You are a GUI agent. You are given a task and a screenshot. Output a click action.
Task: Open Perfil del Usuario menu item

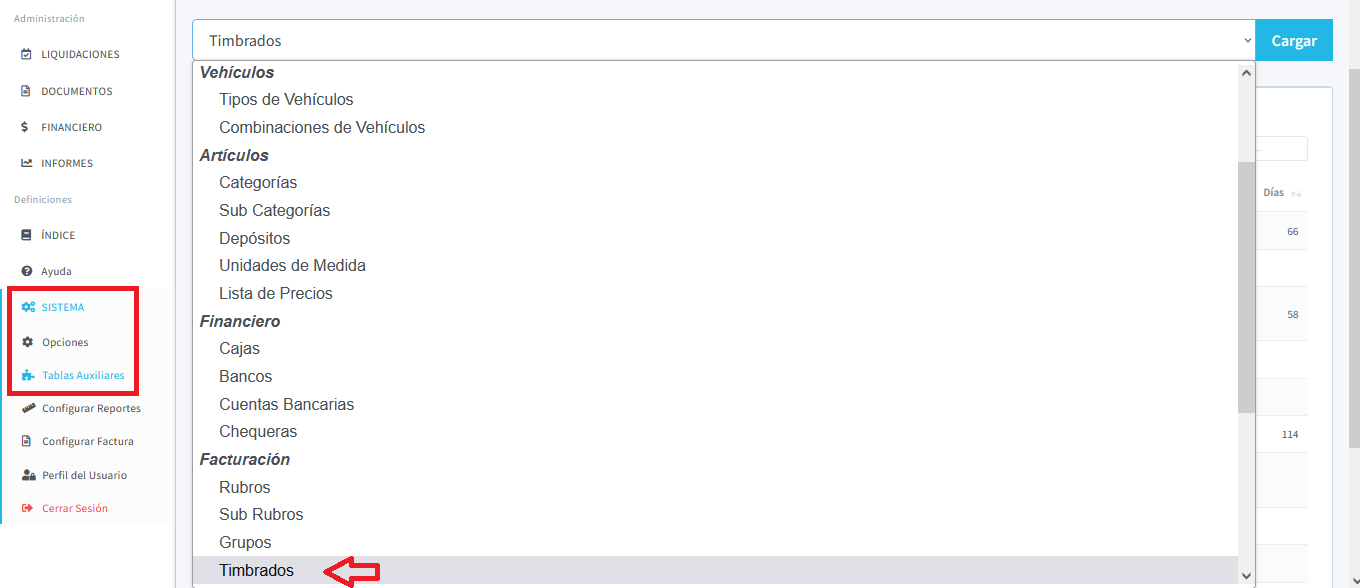click(84, 475)
